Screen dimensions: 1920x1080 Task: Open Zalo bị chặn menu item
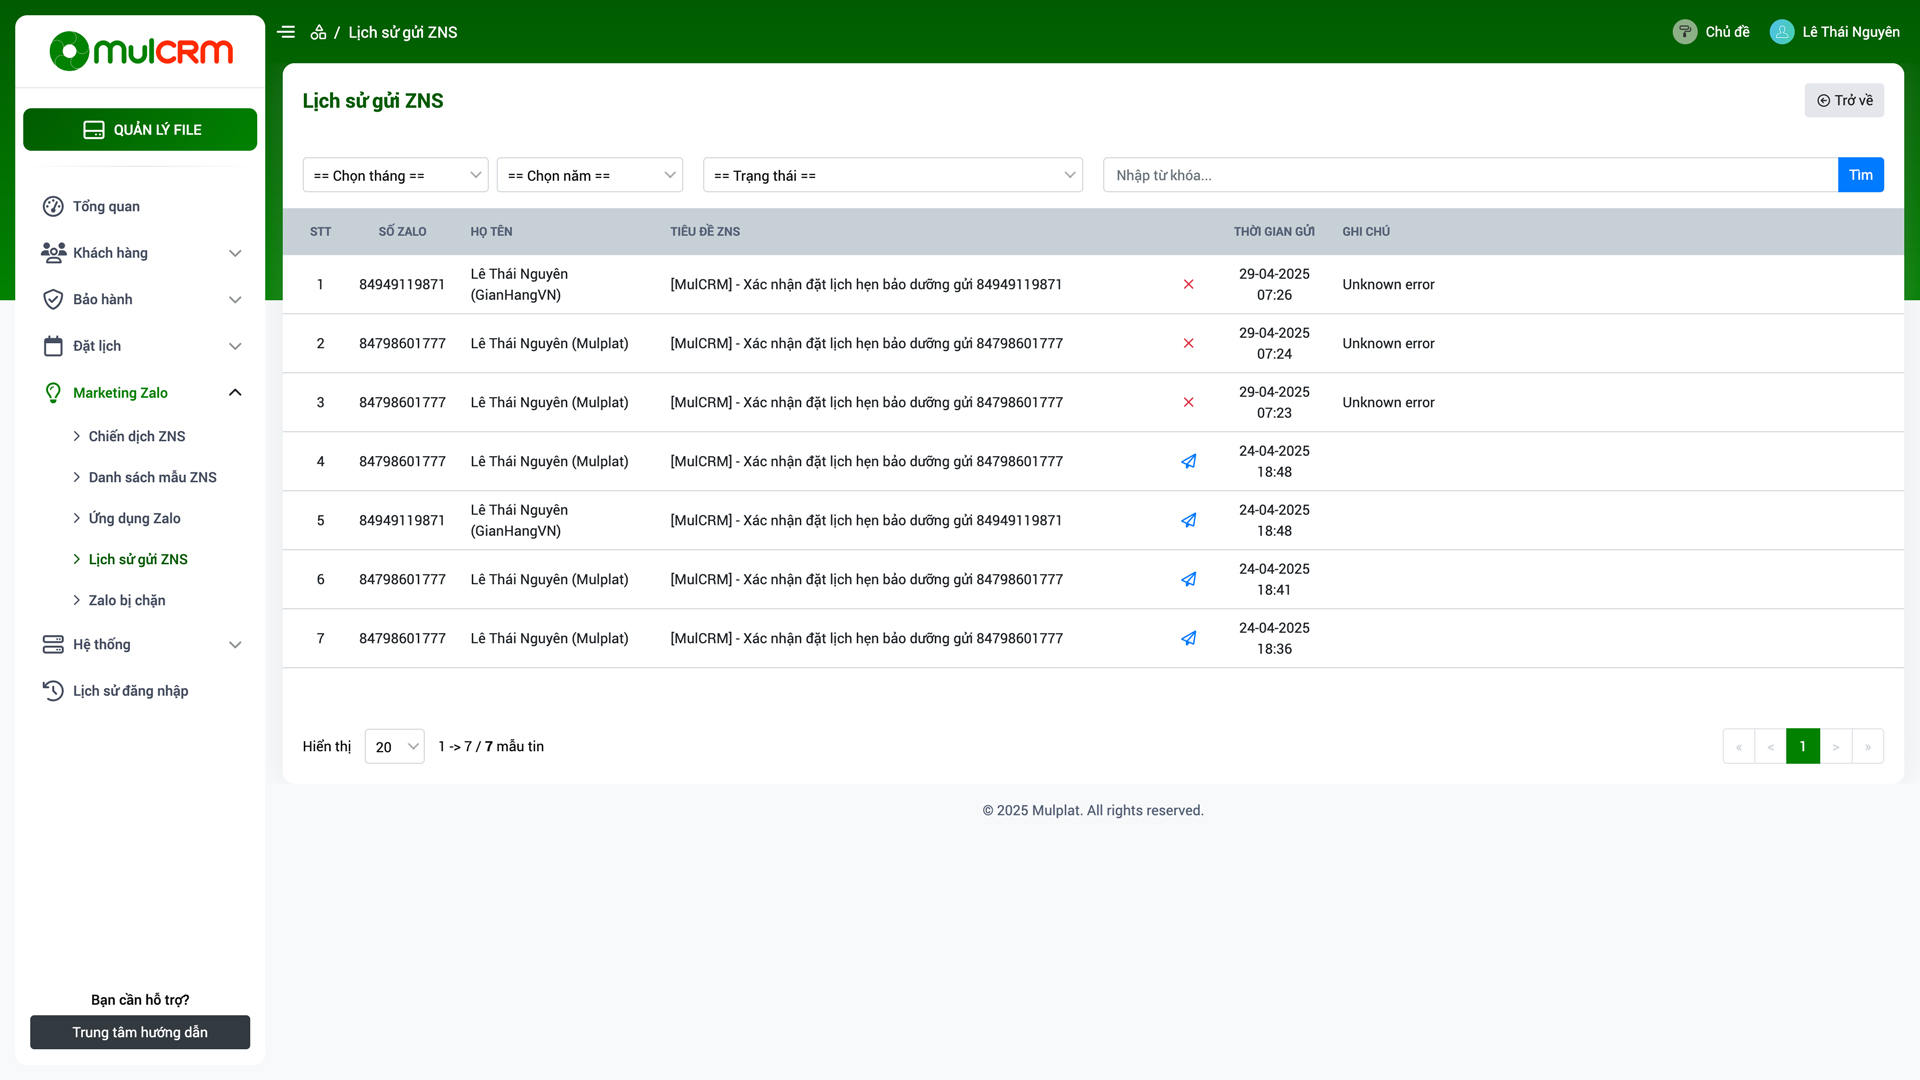click(127, 601)
